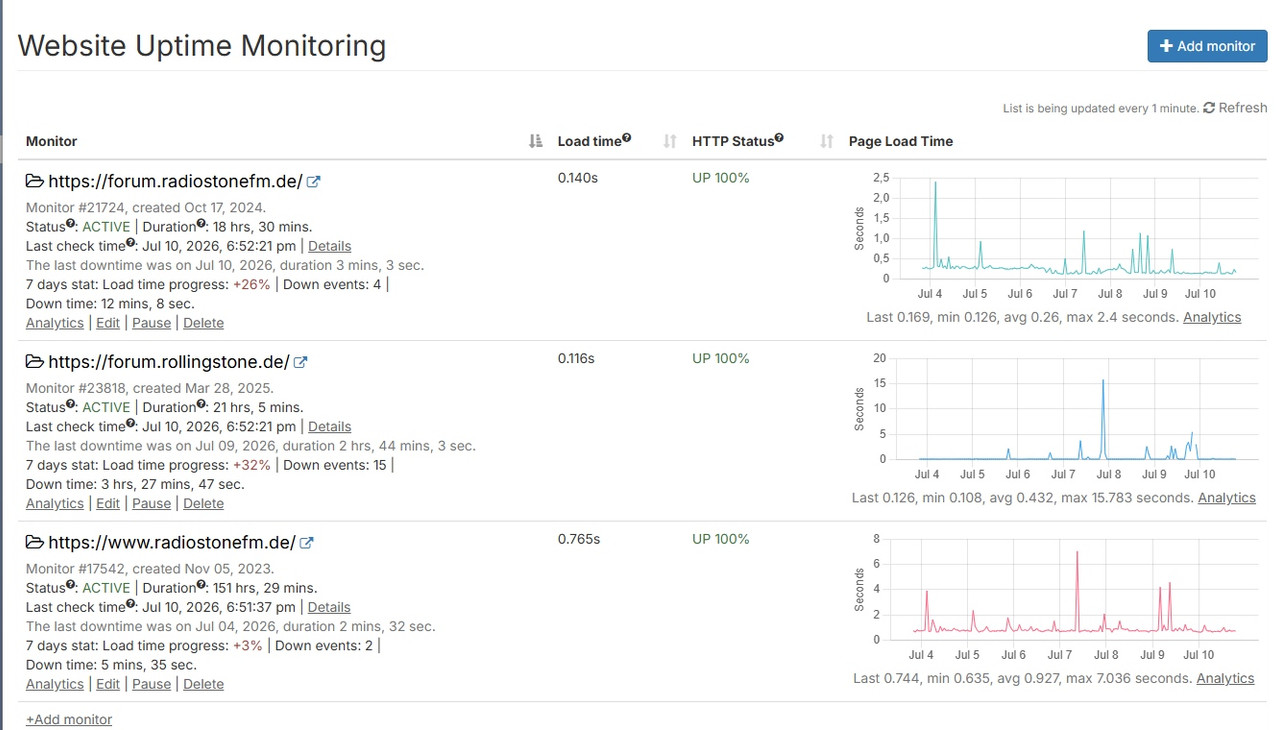The width and height of the screenshot is (1279, 730).
Task: Open Details for www.radiostonefm.de last check
Action: [x=329, y=607]
